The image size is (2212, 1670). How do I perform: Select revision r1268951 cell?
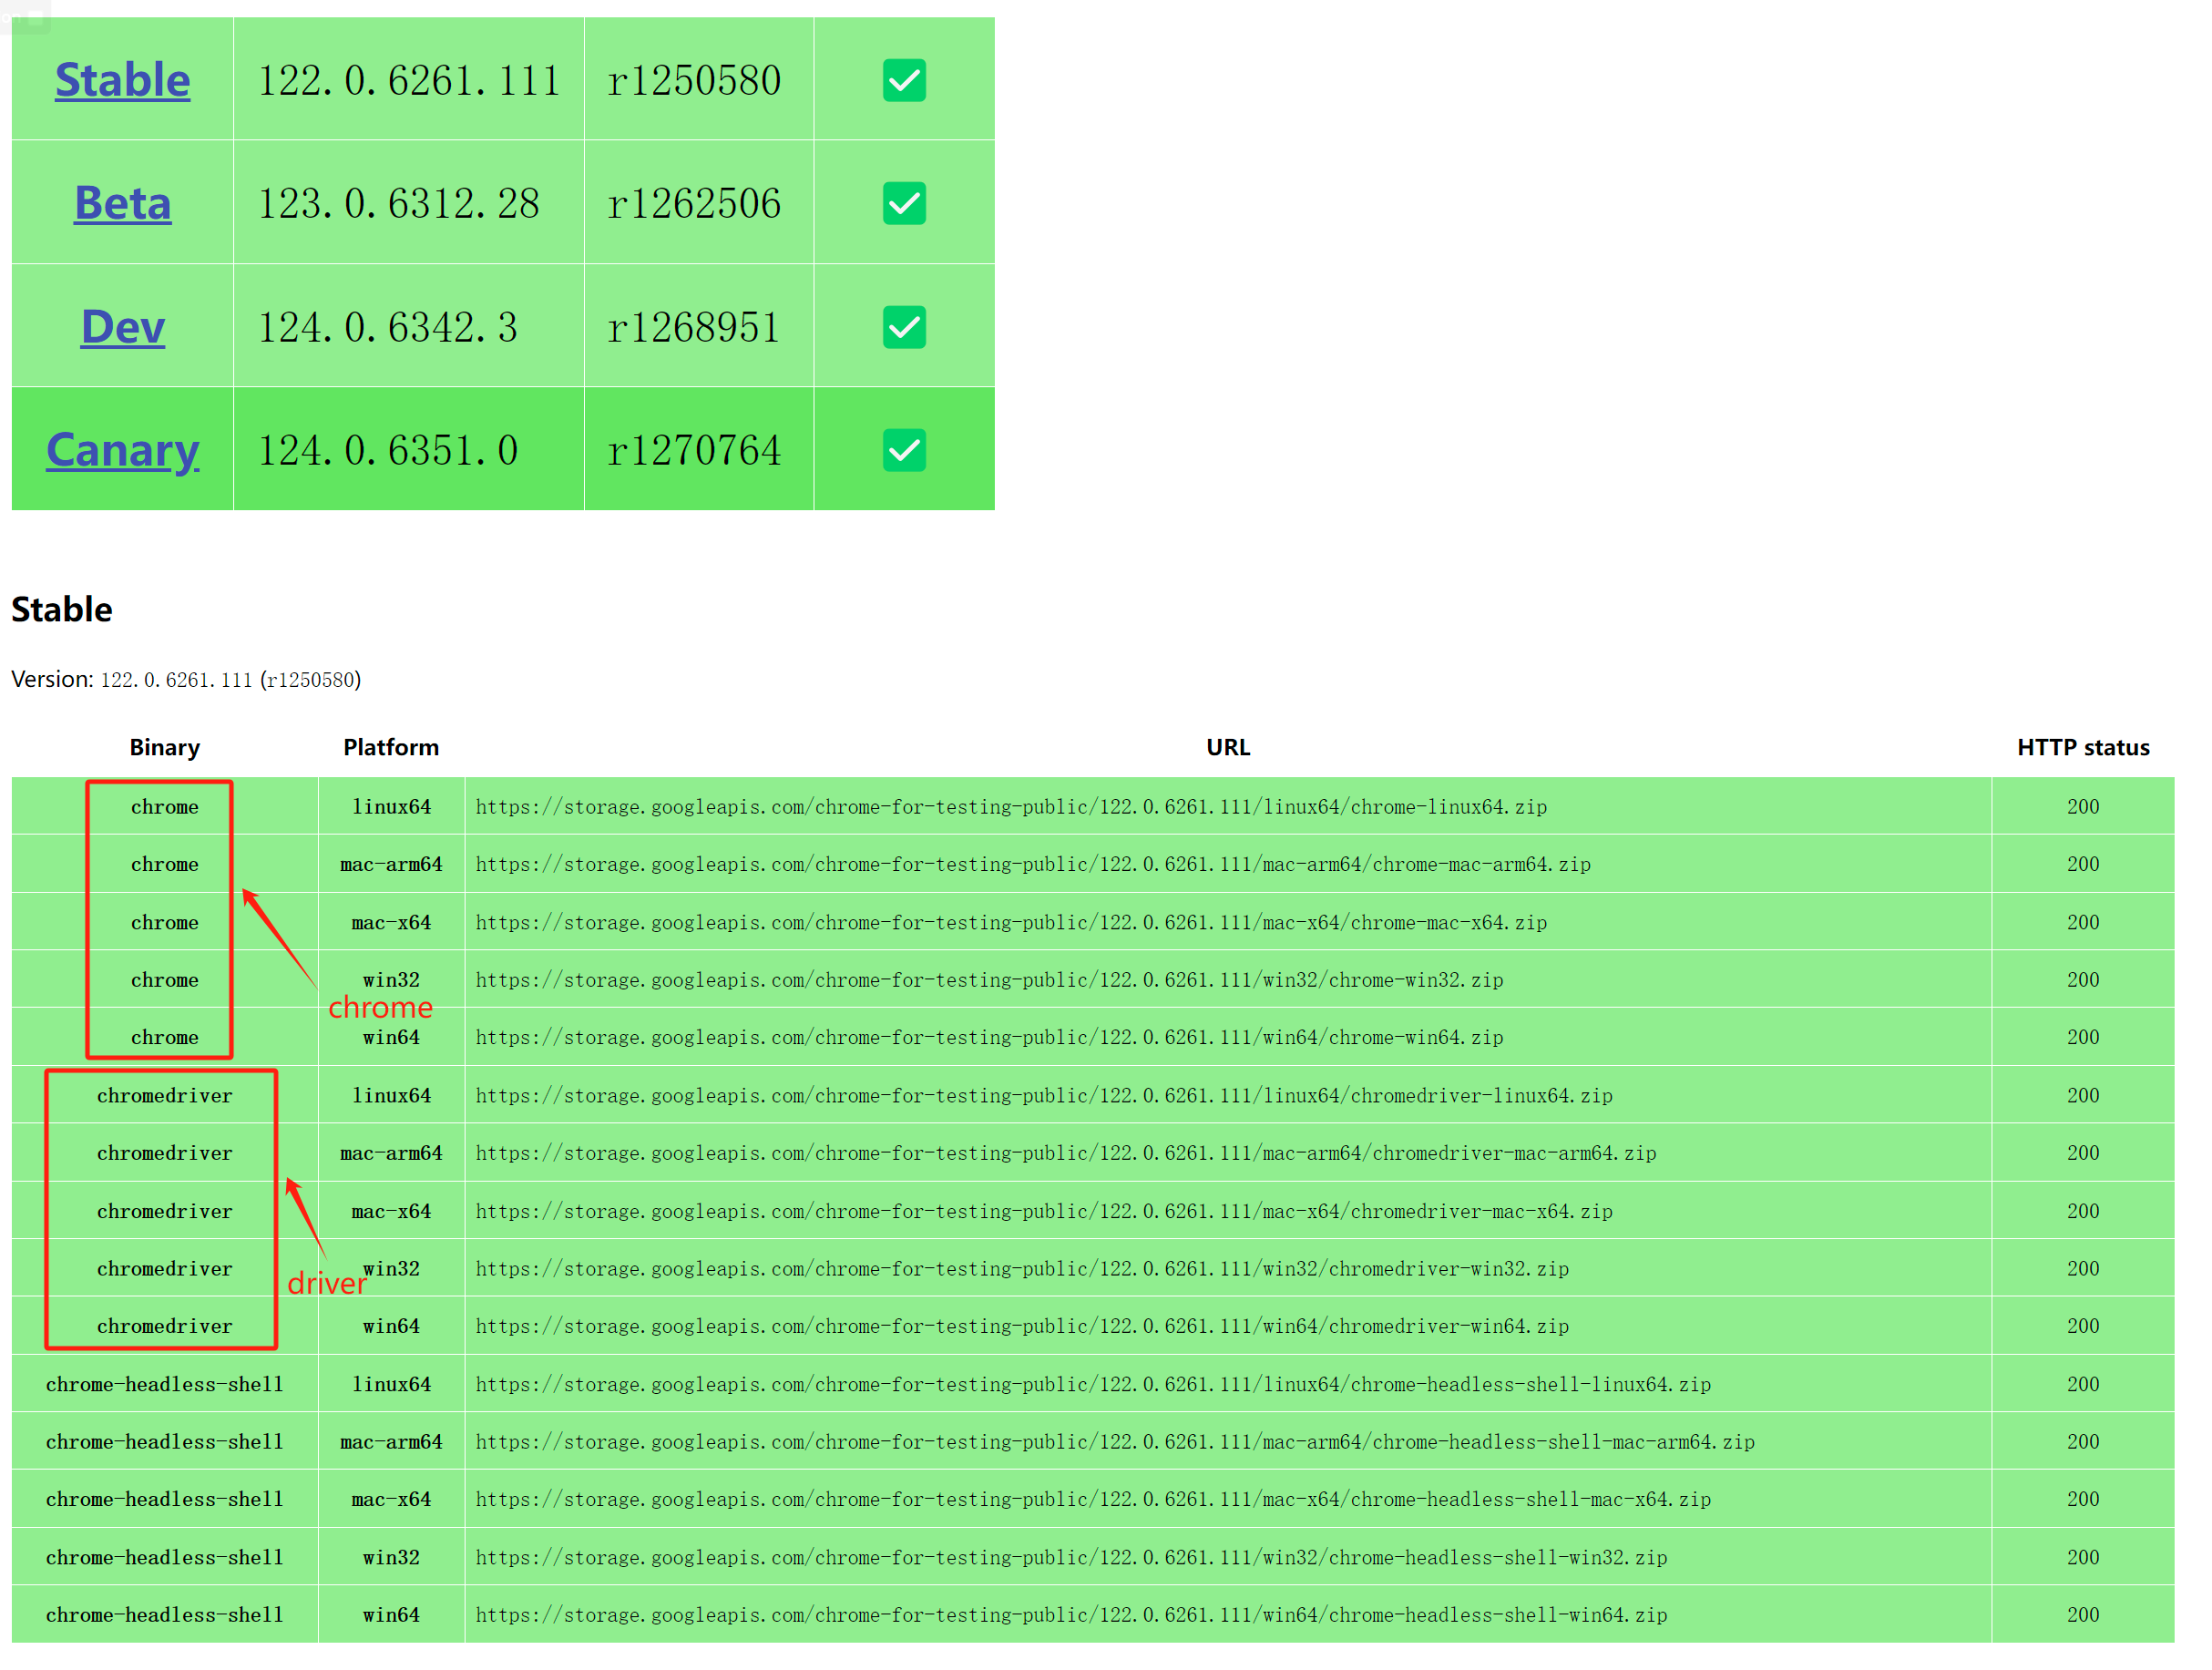(x=699, y=327)
